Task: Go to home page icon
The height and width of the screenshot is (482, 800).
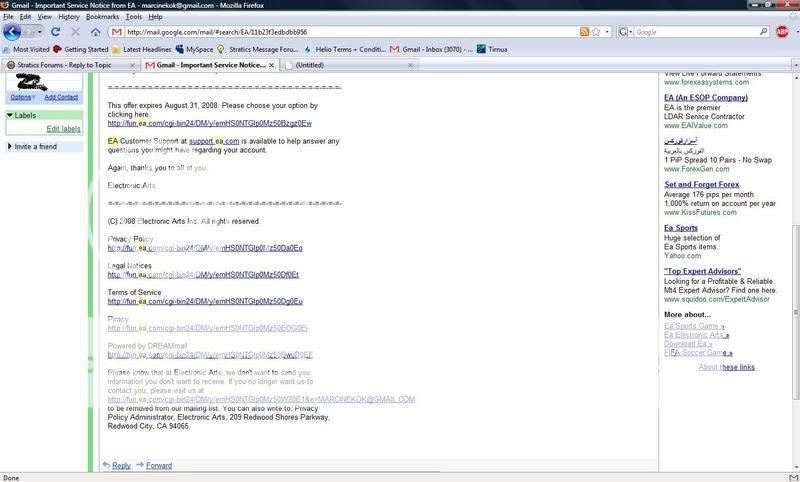Action: 95,32
